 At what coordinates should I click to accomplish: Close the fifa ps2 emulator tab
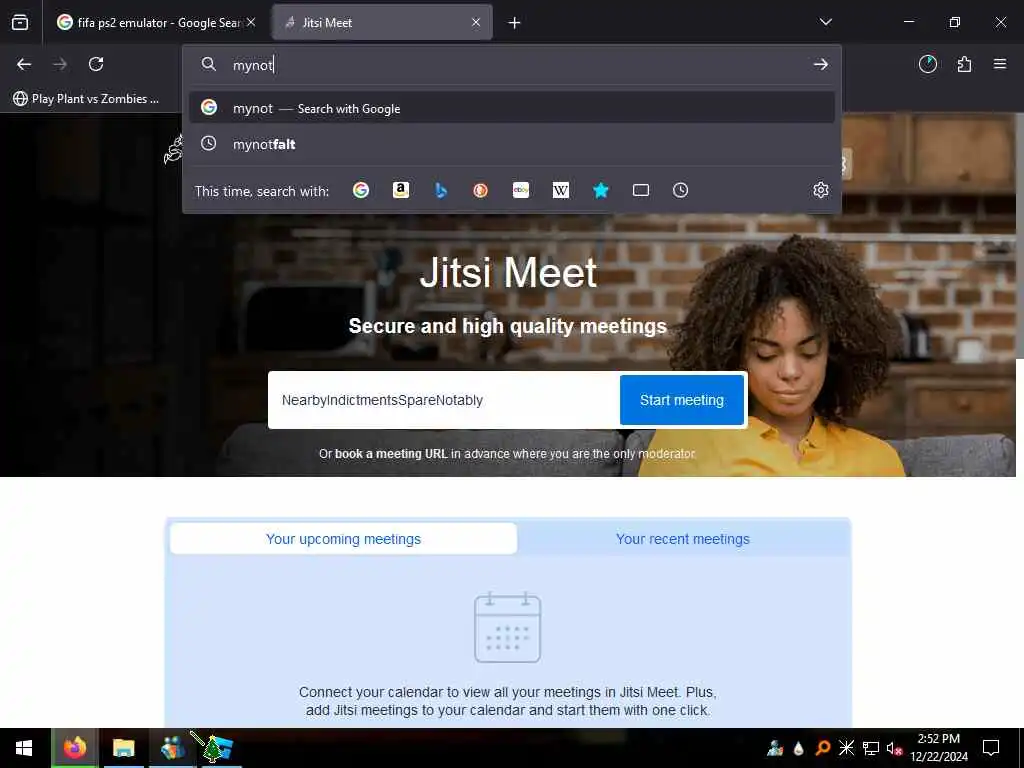(251, 22)
